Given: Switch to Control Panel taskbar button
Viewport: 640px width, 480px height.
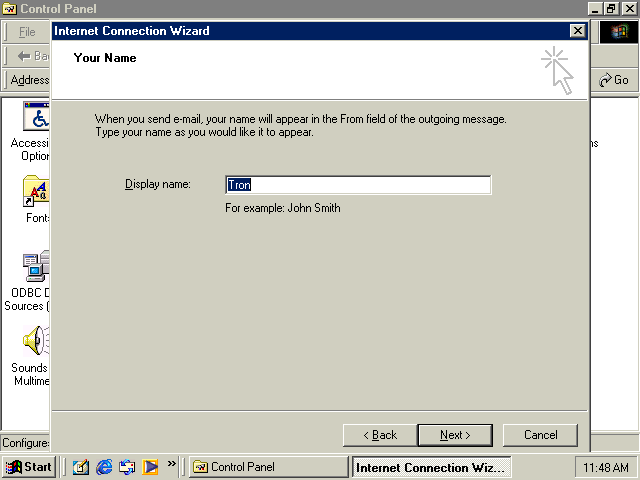Looking at the screenshot, I should click(x=268, y=467).
